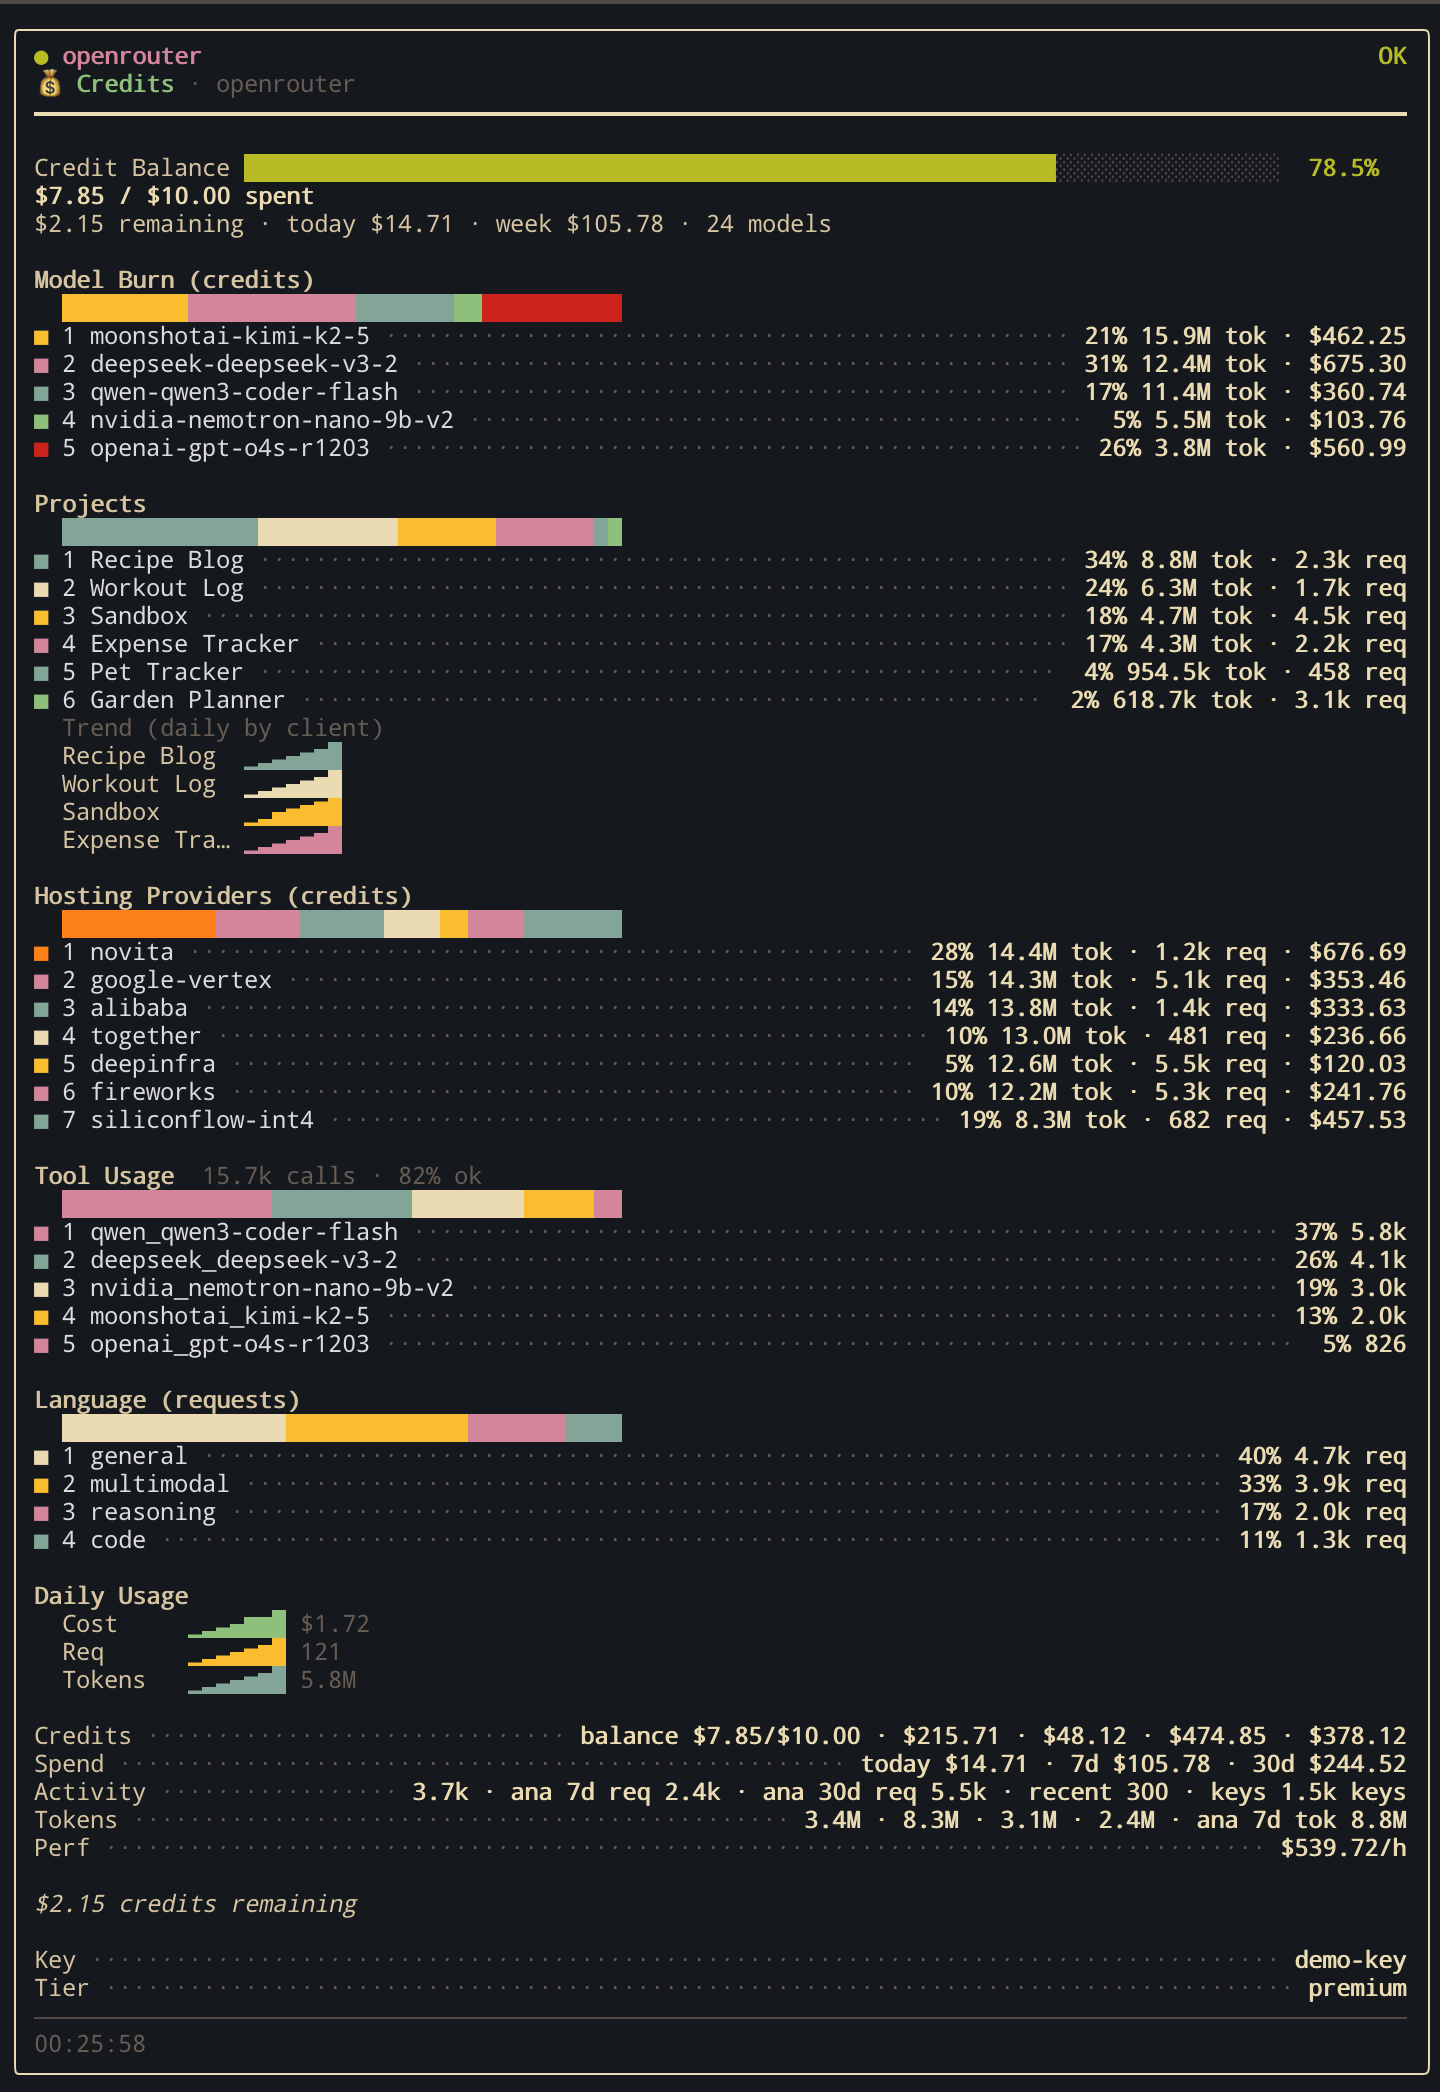1440x2092 pixels.
Task: Click the Daily Usage Req sparkline
Action: pyautogui.click(x=237, y=1652)
